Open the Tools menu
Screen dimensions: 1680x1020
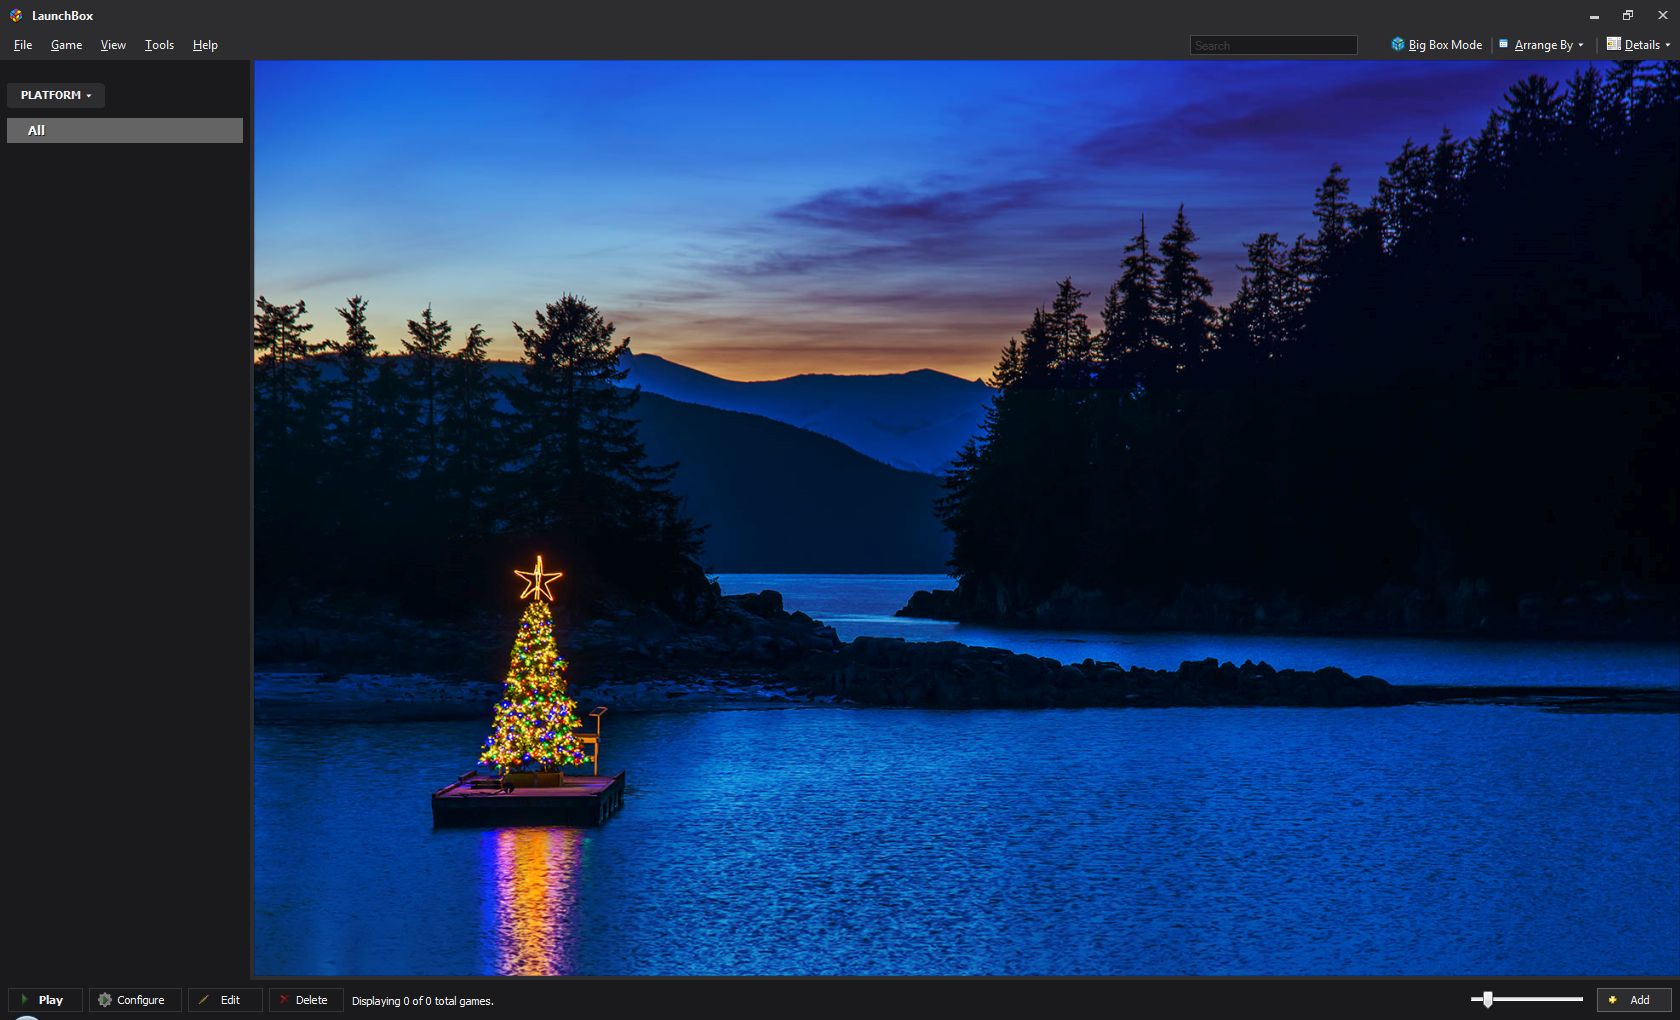point(159,45)
